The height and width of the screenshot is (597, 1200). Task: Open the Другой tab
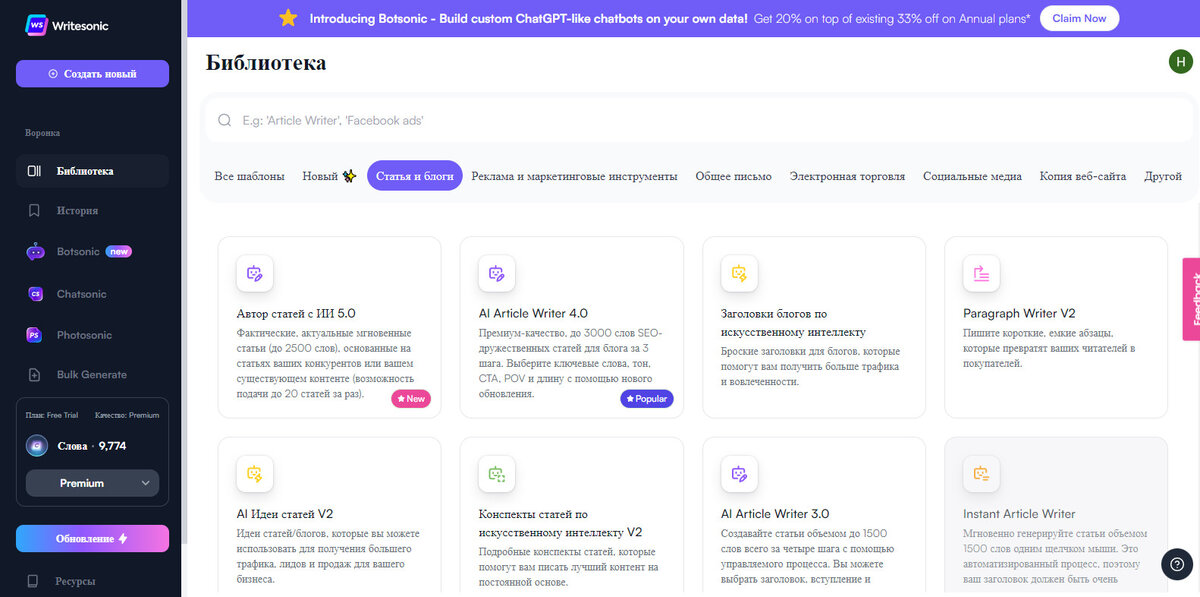(x=1163, y=176)
